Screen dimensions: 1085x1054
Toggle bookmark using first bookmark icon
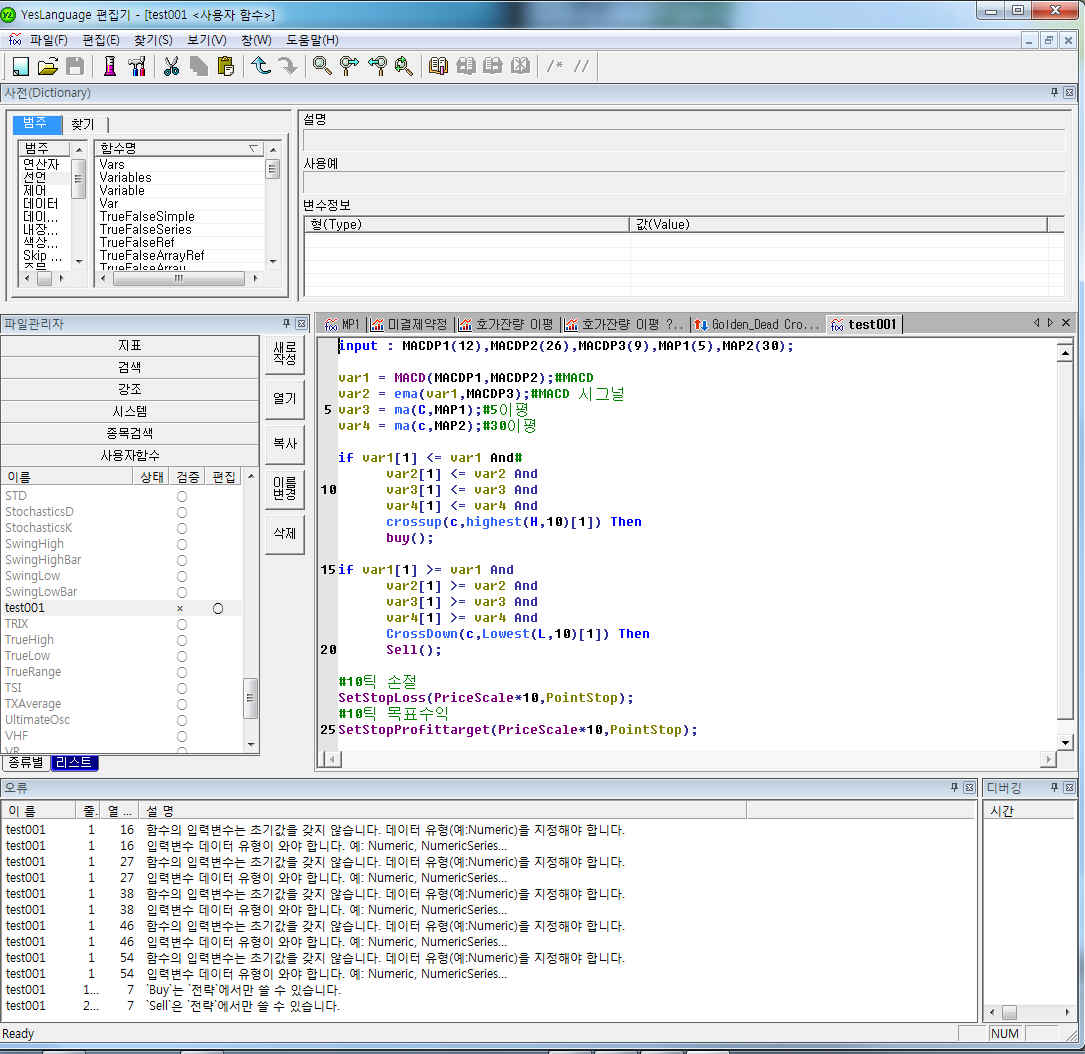click(438, 66)
